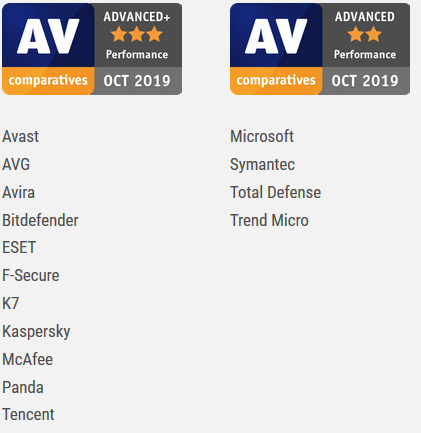Choose ESET from the list
Image resolution: width=421 pixels, height=433 pixels.
(x=19, y=248)
